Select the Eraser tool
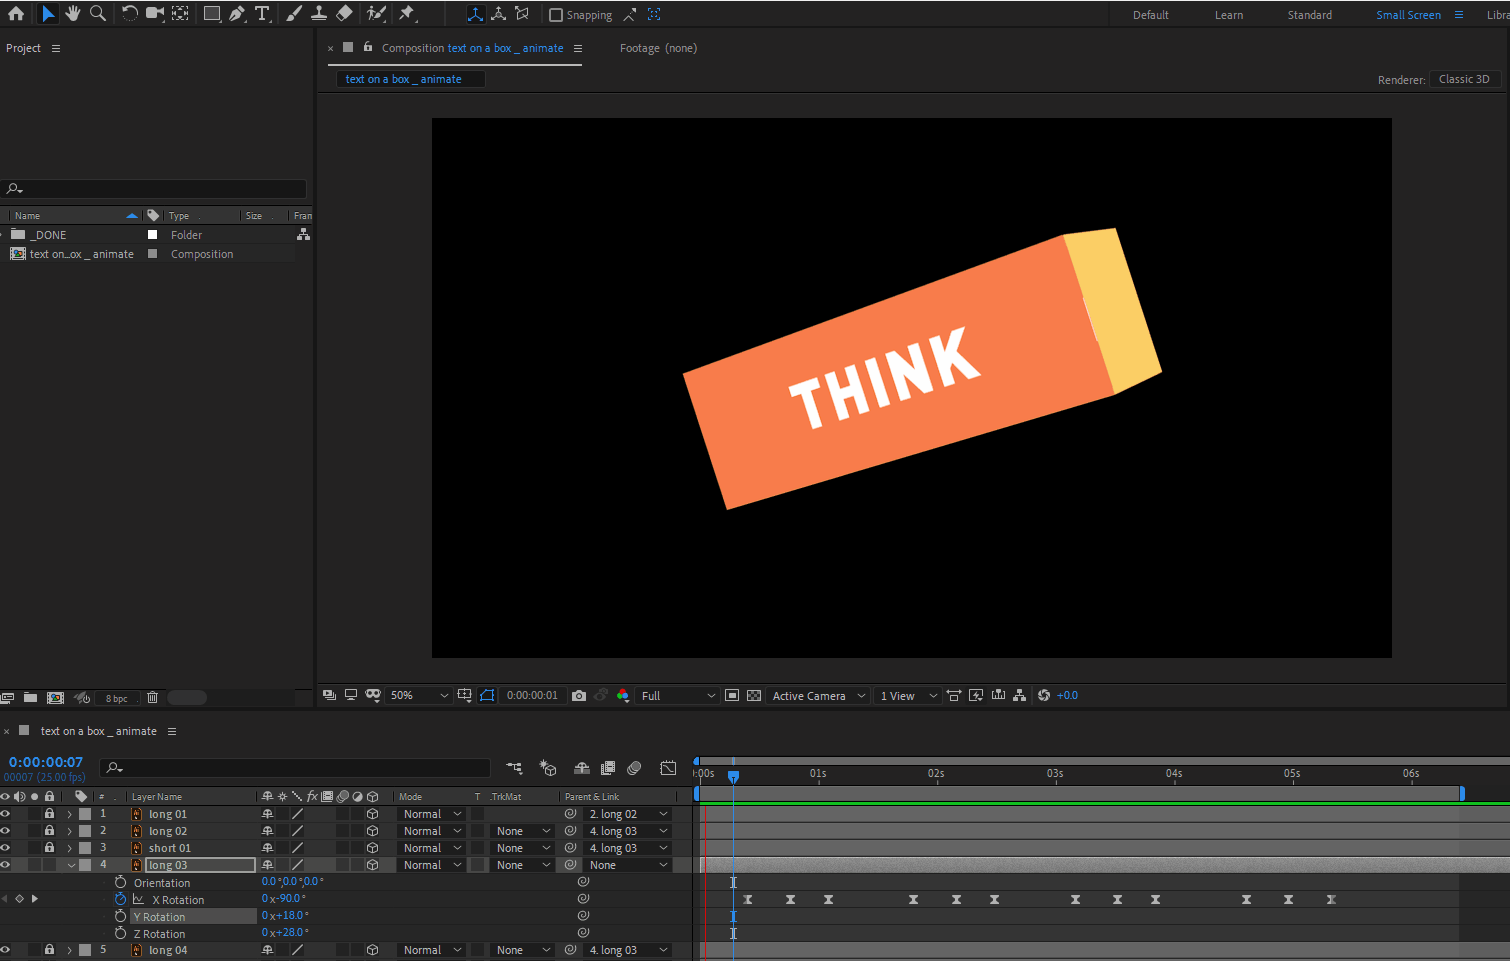The image size is (1510, 961). (x=344, y=14)
